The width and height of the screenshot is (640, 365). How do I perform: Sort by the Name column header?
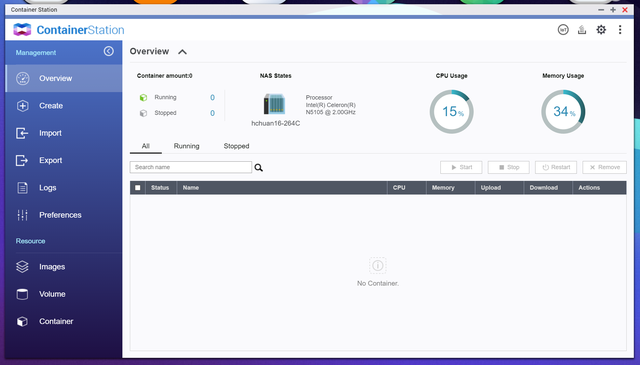pyautogui.click(x=282, y=188)
